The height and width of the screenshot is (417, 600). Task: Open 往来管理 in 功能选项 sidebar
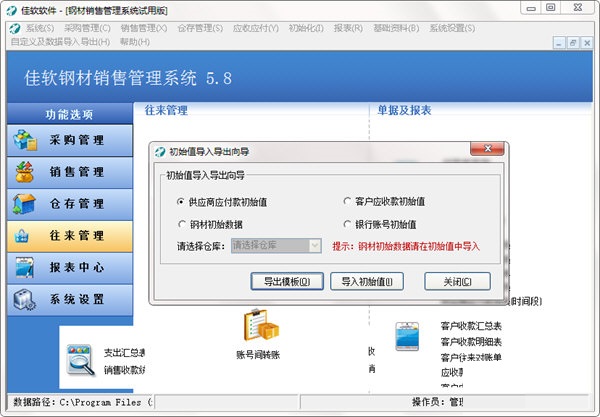70,236
